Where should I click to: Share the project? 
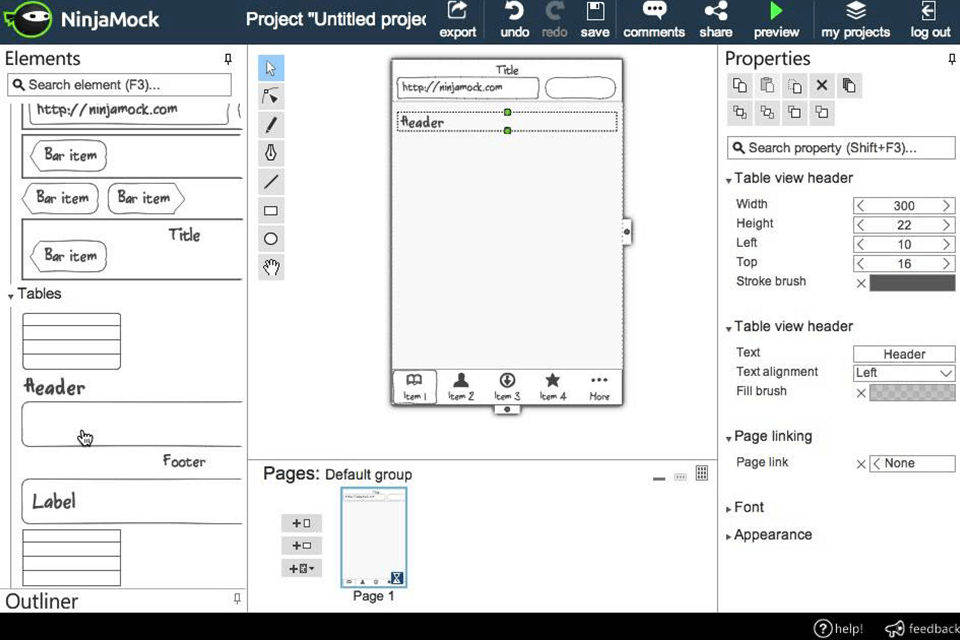click(x=716, y=20)
